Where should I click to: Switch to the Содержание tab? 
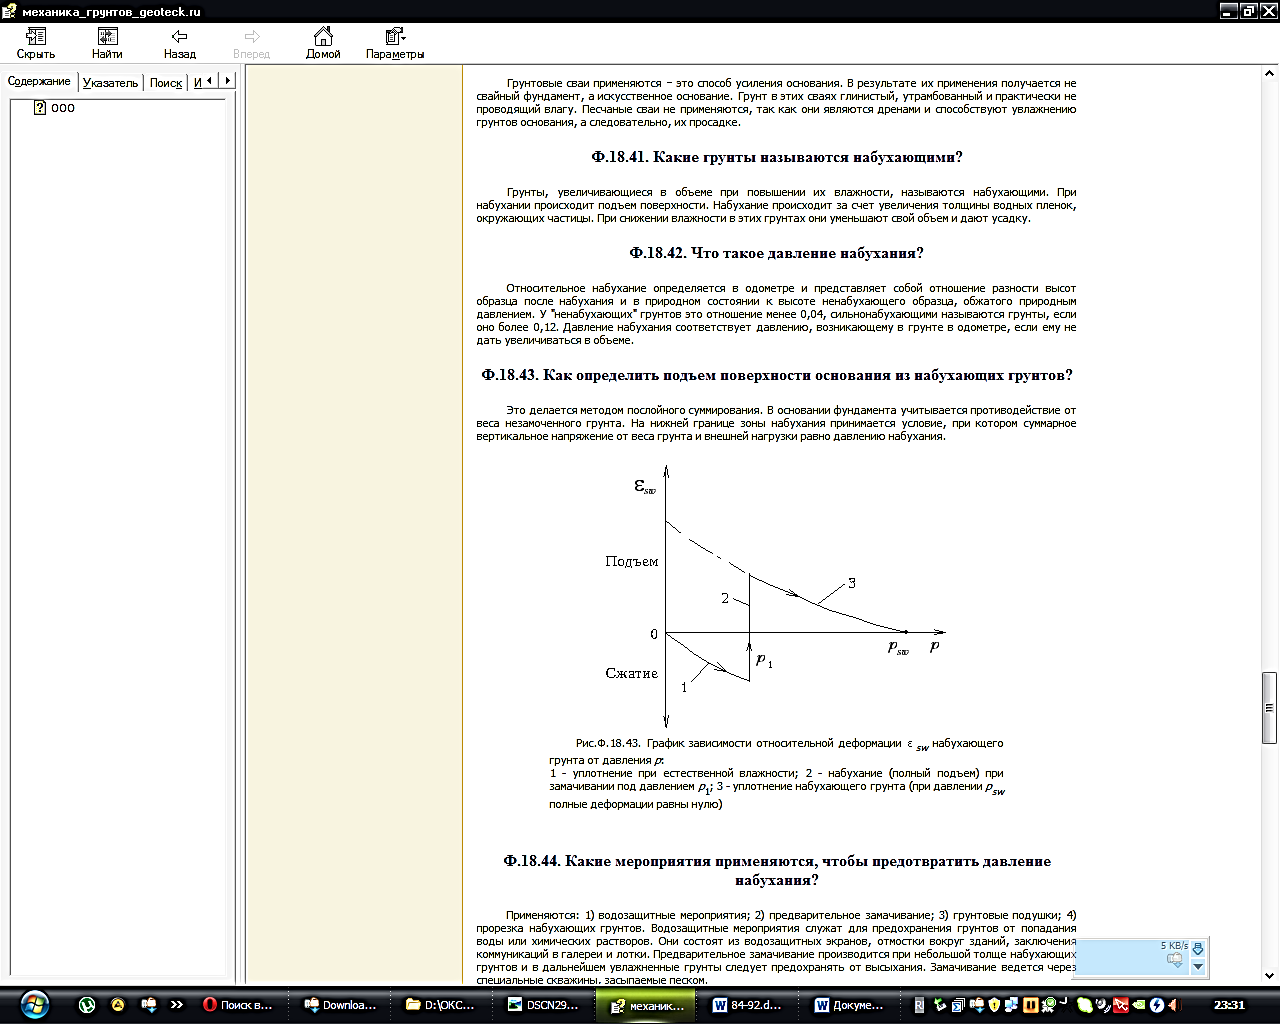click(39, 81)
